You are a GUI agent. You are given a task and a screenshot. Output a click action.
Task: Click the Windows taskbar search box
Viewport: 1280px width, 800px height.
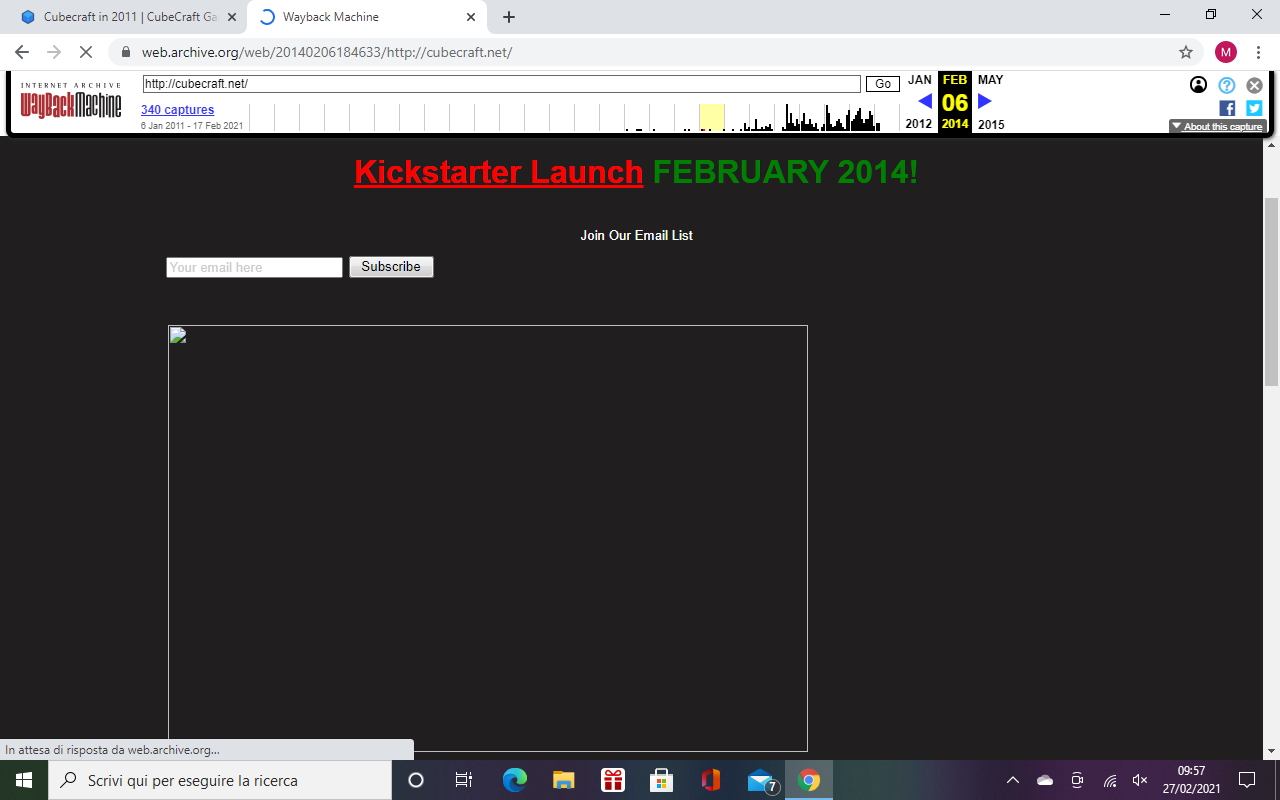(x=220, y=780)
